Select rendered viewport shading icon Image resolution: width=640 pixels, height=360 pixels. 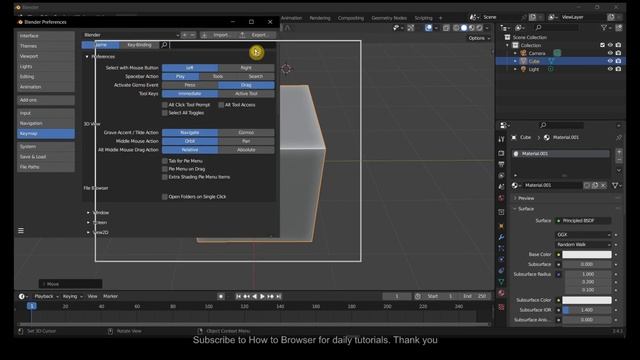[x=480, y=28]
